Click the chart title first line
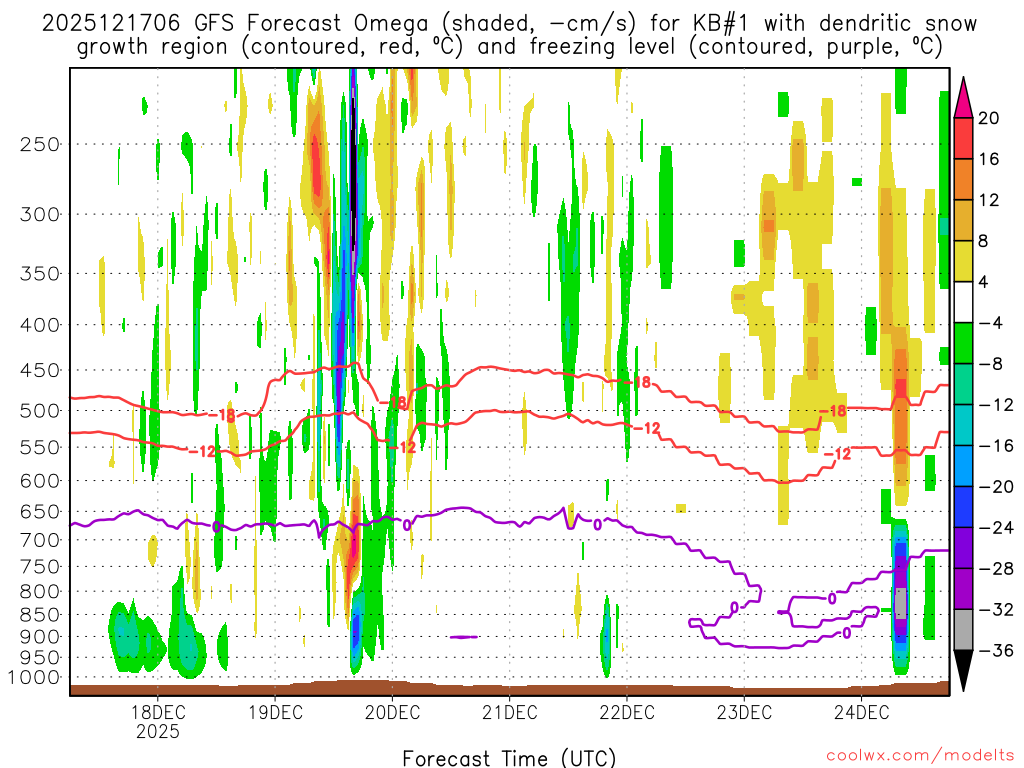 (509, 23)
